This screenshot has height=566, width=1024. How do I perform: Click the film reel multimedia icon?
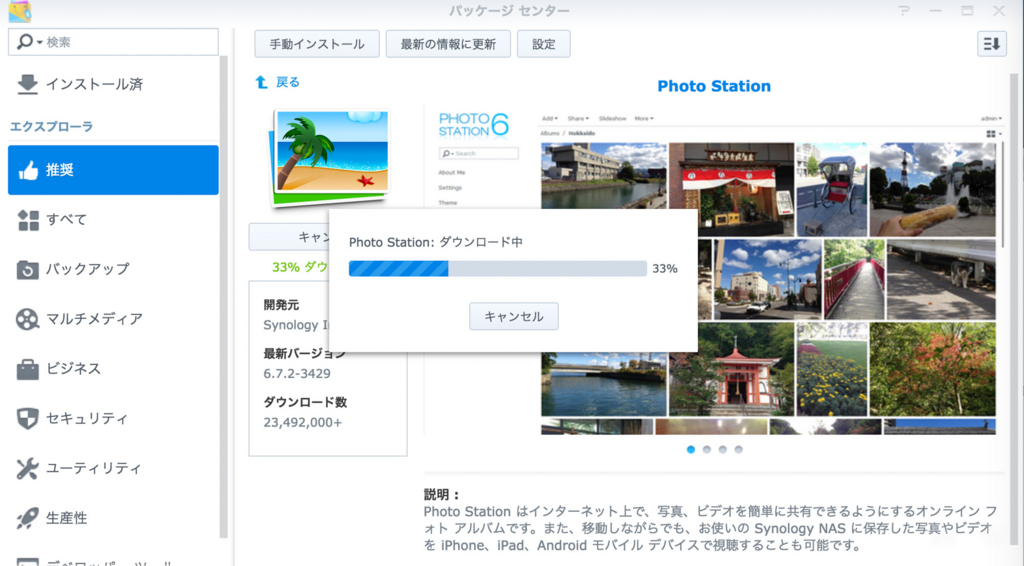click(x=27, y=319)
